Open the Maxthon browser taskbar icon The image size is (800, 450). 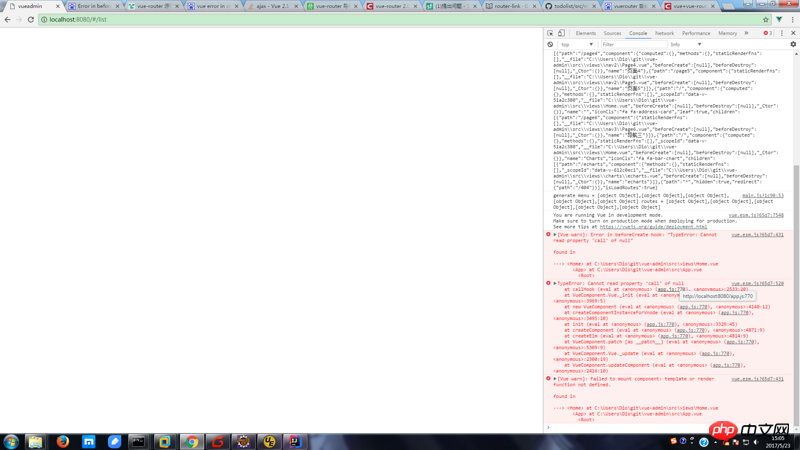coord(89,442)
